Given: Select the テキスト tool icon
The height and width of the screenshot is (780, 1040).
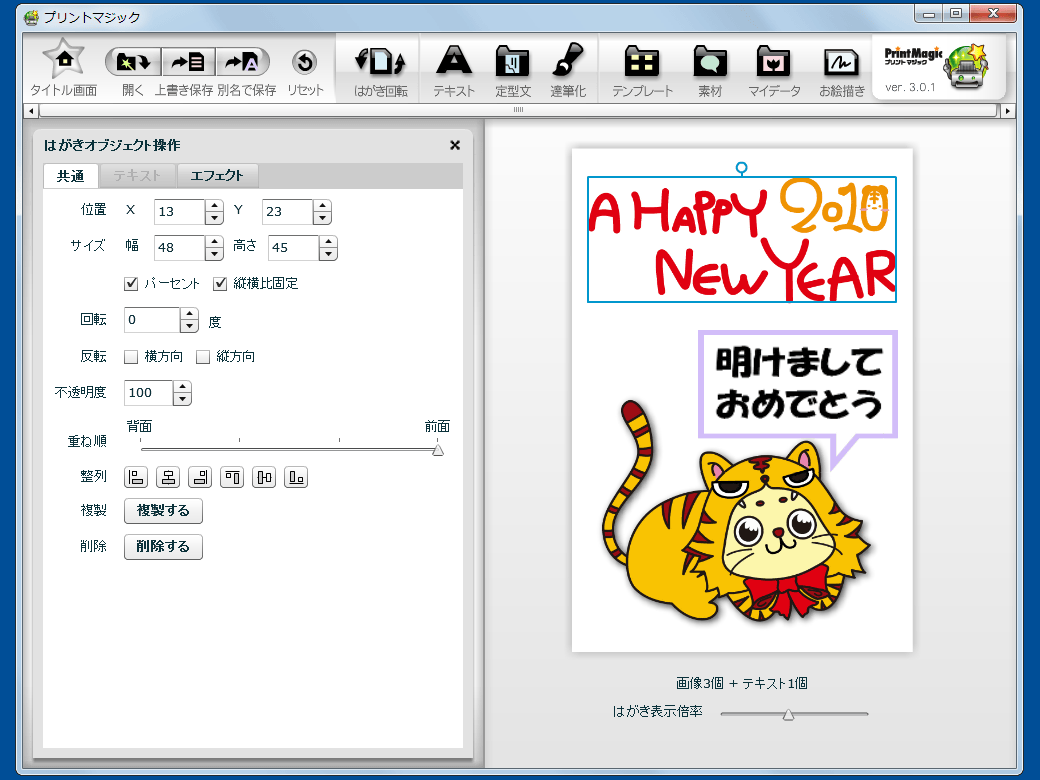Looking at the screenshot, I should point(454,62).
